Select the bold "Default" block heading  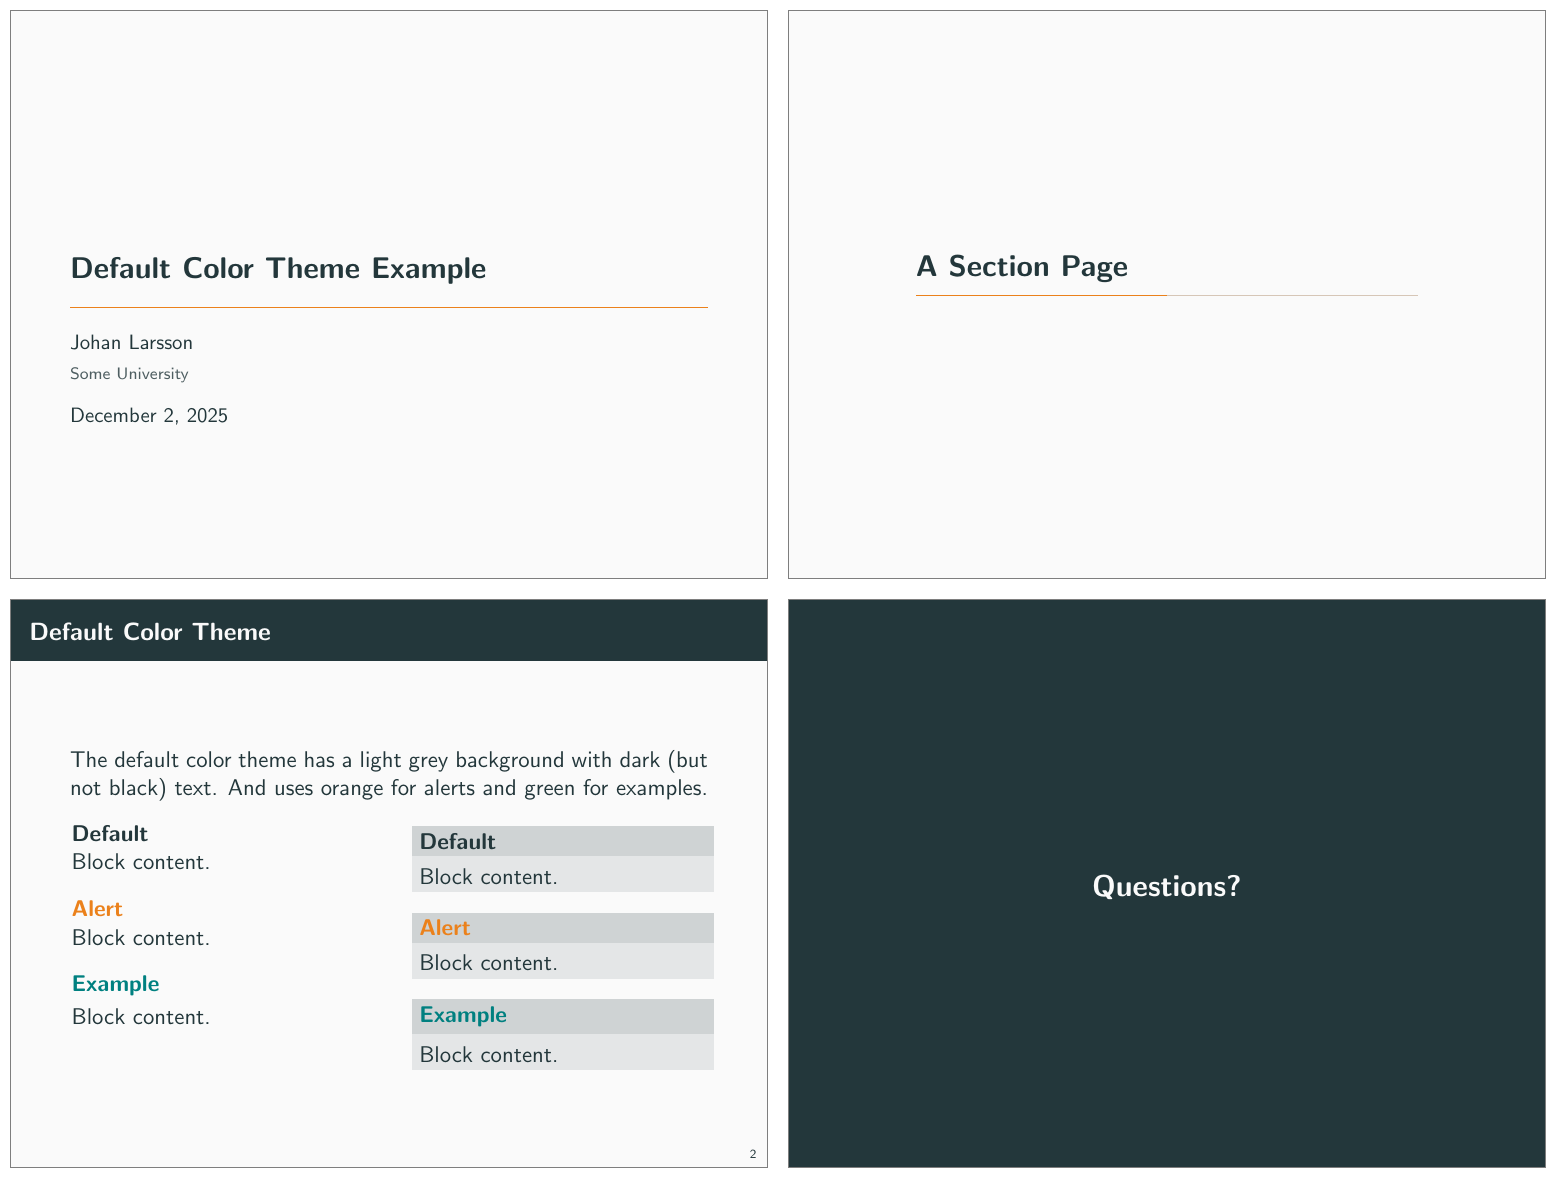pos(109,833)
